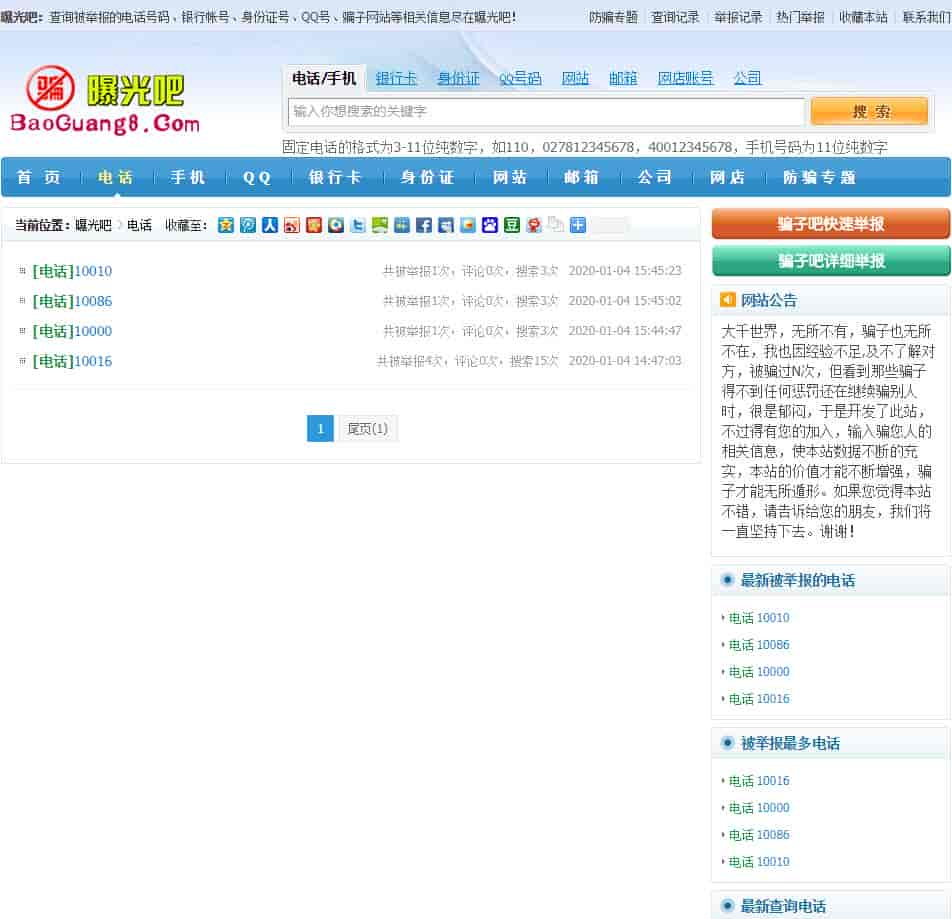The image size is (952, 919).
Task: Share to Facebook using its icon
Action: (424, 225)
